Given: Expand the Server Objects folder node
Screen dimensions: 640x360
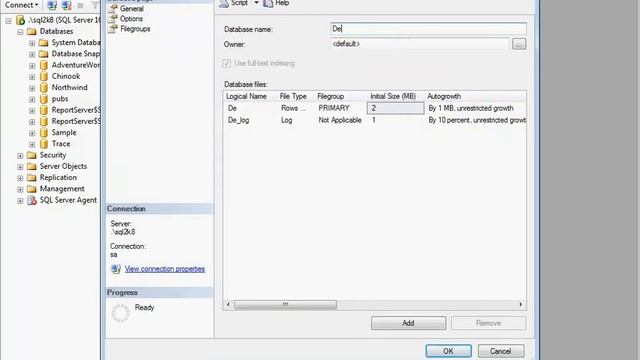Looking at the screenshot, I should point(20,167).
